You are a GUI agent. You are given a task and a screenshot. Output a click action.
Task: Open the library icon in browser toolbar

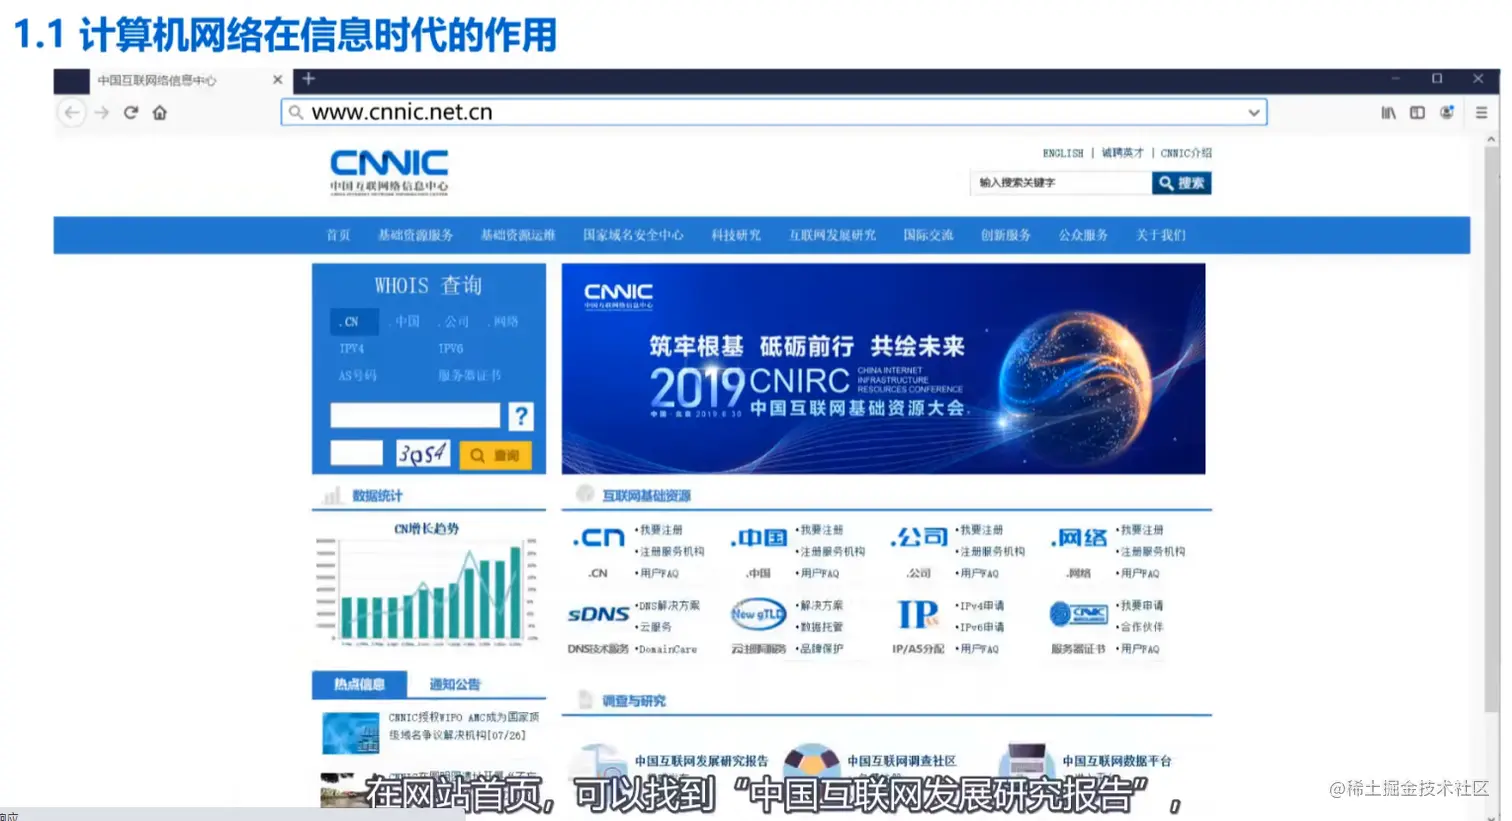pyautogui.click(x=1389, y=113)
